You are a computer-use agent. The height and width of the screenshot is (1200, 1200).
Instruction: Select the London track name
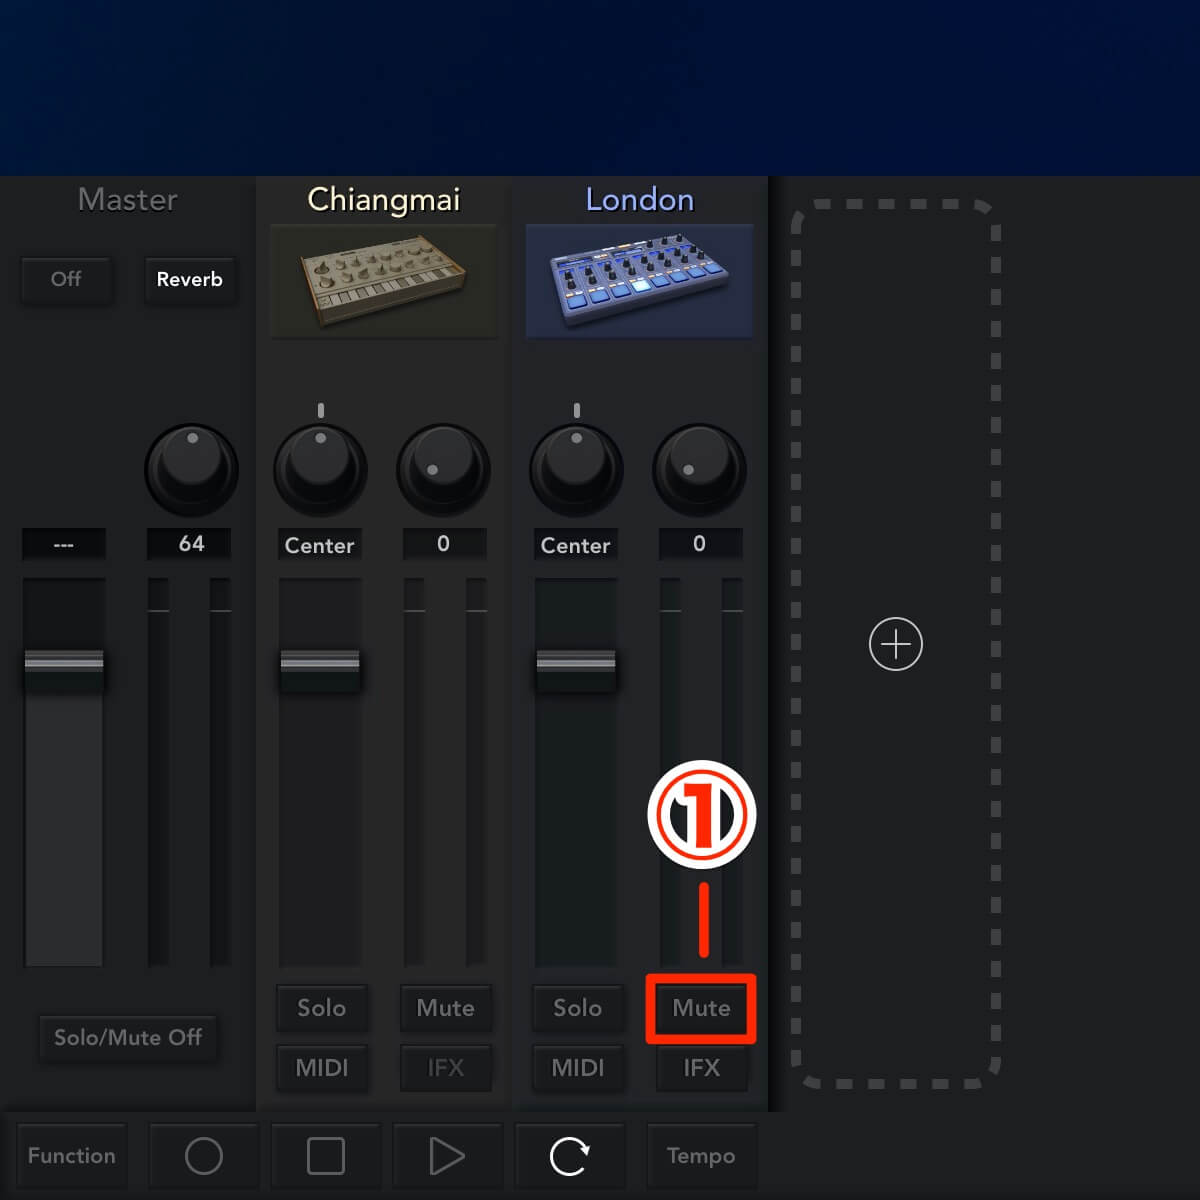coord(640,199)
